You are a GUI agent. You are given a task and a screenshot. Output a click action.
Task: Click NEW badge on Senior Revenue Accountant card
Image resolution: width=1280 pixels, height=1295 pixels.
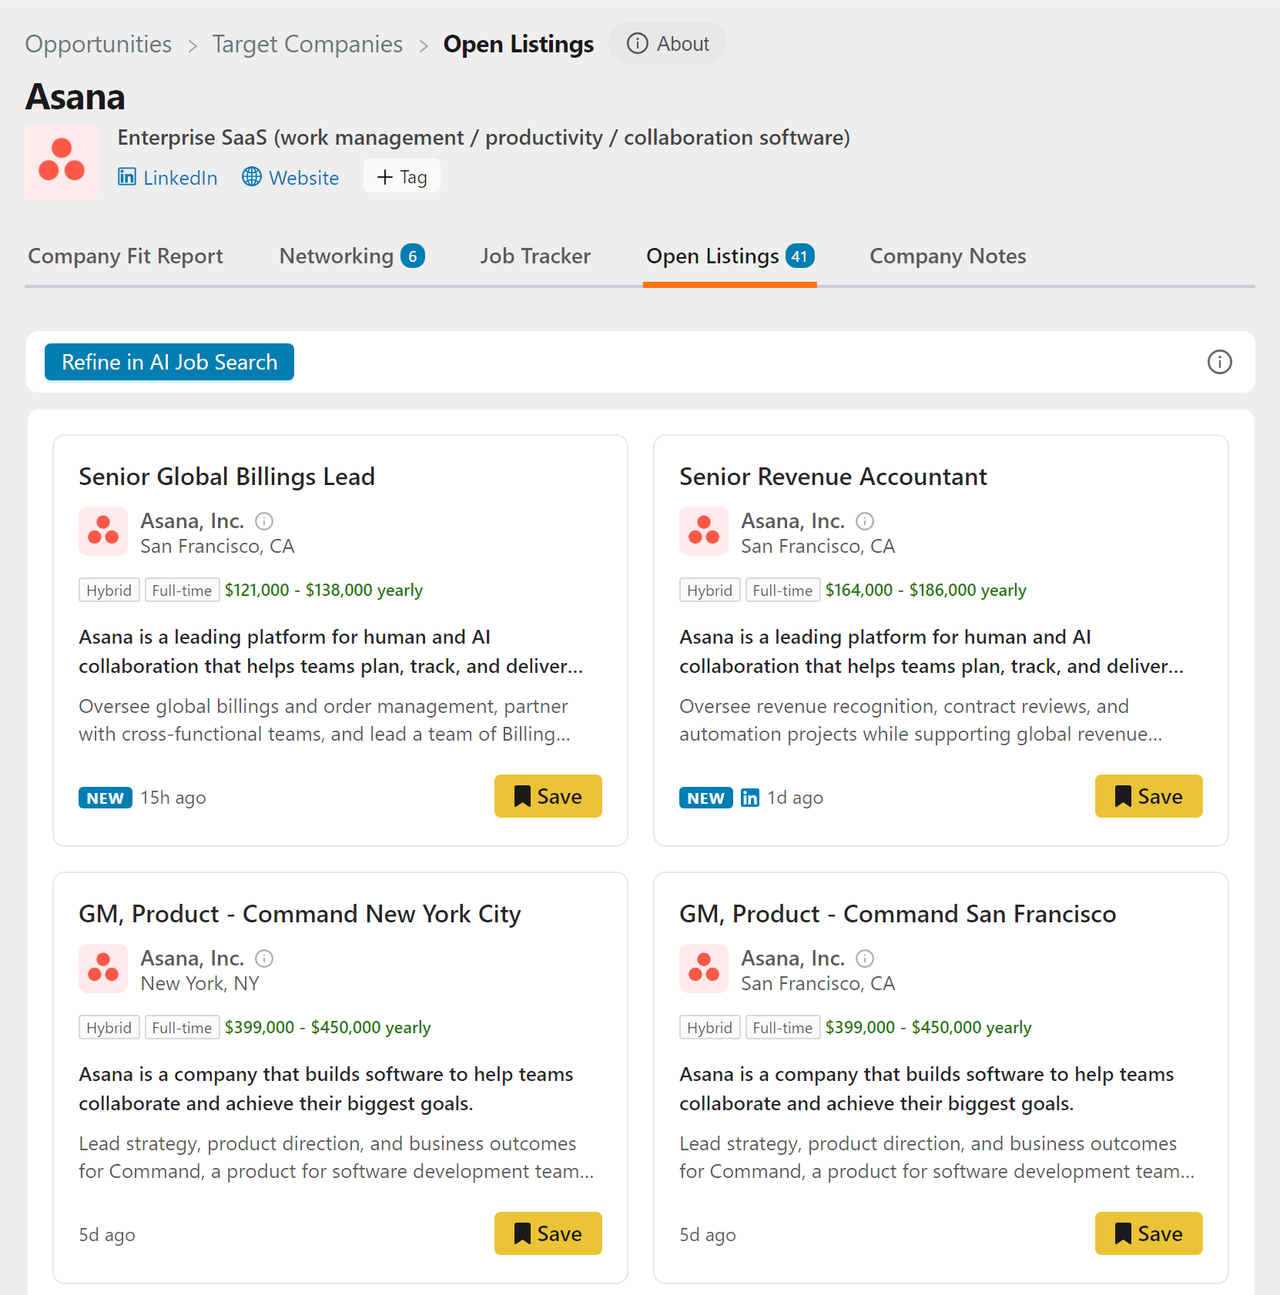(706, 798)
